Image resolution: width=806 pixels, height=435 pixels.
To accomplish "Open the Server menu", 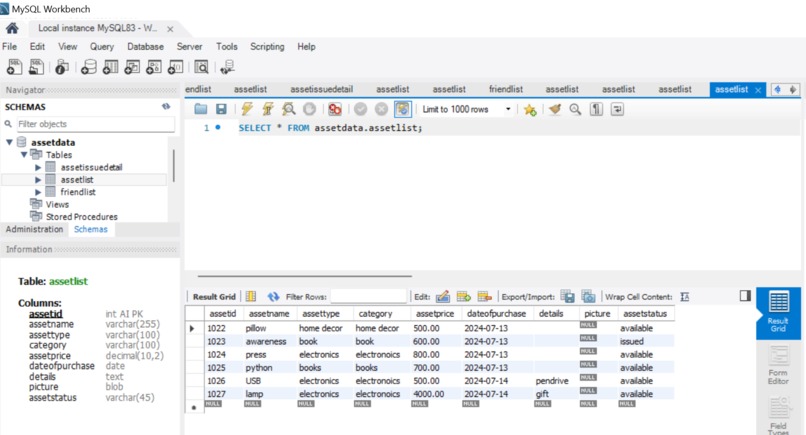I will [189, 46].
